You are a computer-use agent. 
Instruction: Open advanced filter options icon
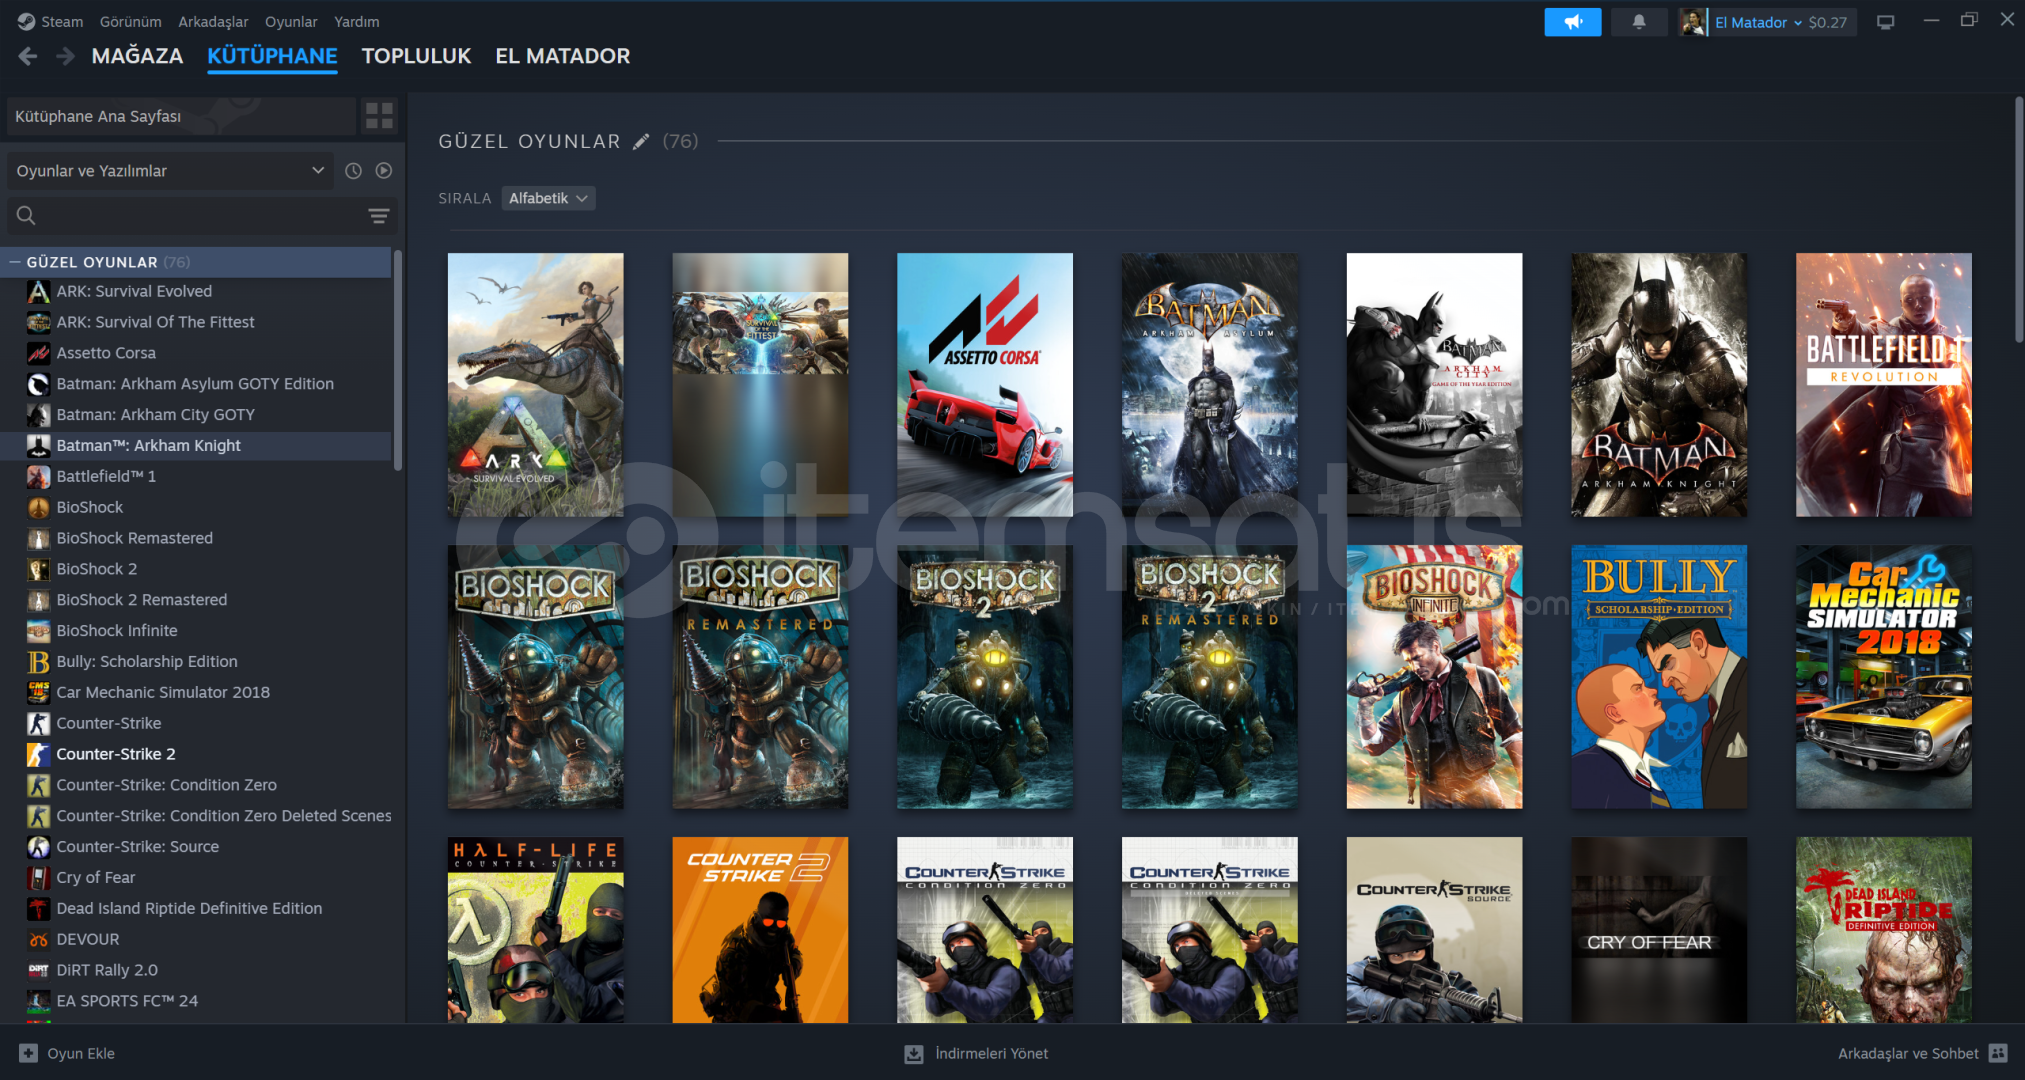(378, 215)
